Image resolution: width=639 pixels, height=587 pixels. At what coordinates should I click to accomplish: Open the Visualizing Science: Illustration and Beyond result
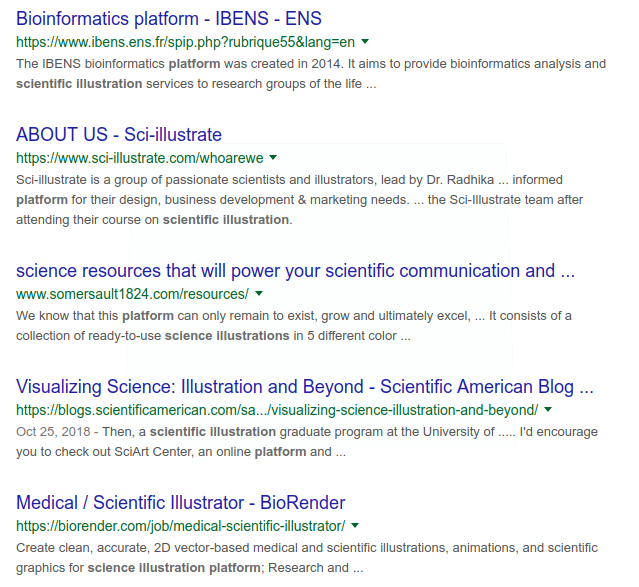pos(305,386)
